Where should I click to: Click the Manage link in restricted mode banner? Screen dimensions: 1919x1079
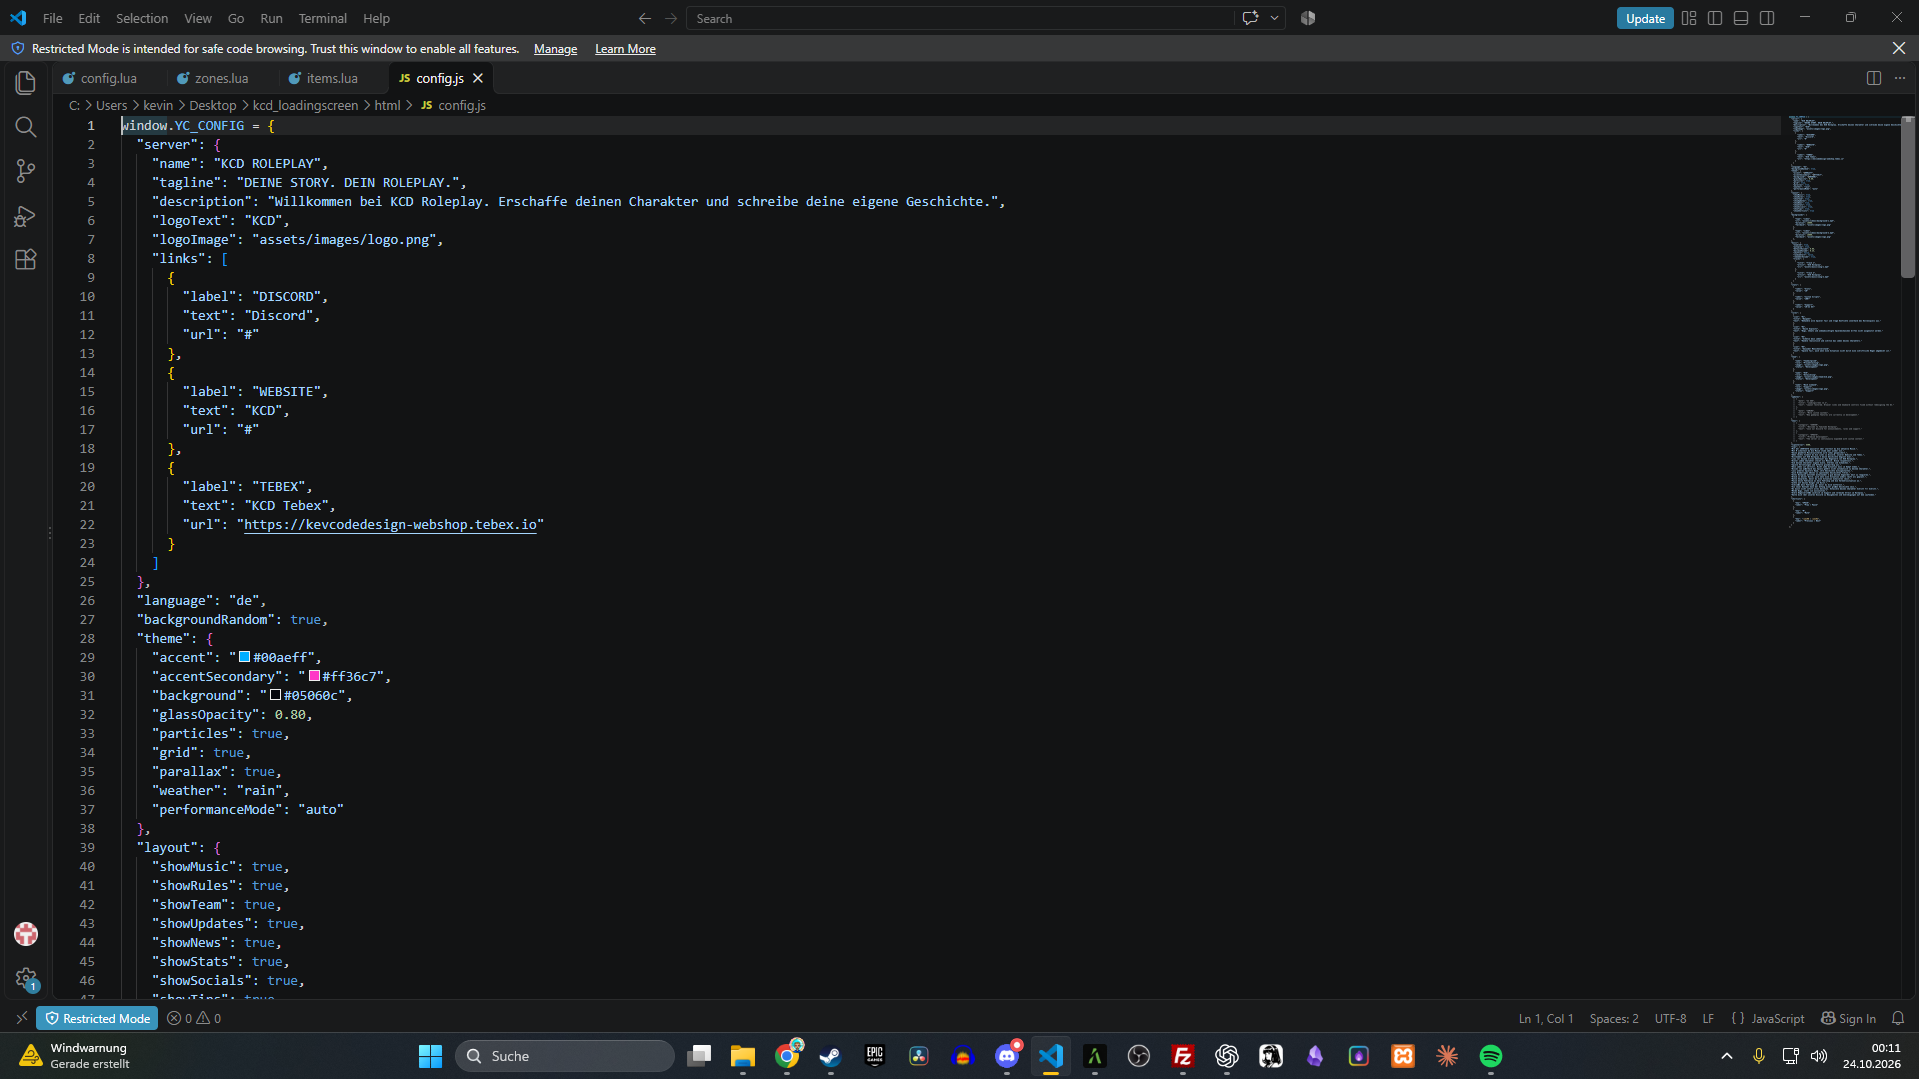555,49
